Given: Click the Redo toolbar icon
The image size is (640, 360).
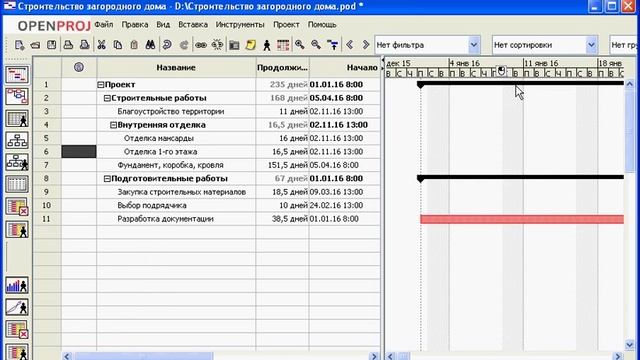Looking at the screenshot, I should click(184, 45).
